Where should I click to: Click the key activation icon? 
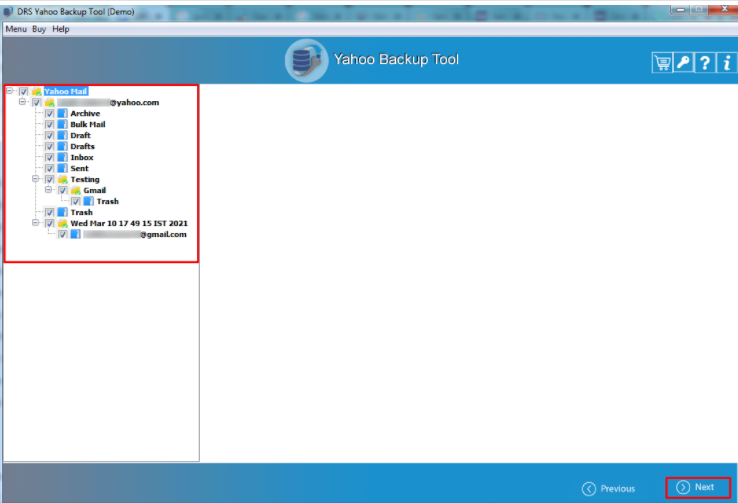tap(684, 62)
